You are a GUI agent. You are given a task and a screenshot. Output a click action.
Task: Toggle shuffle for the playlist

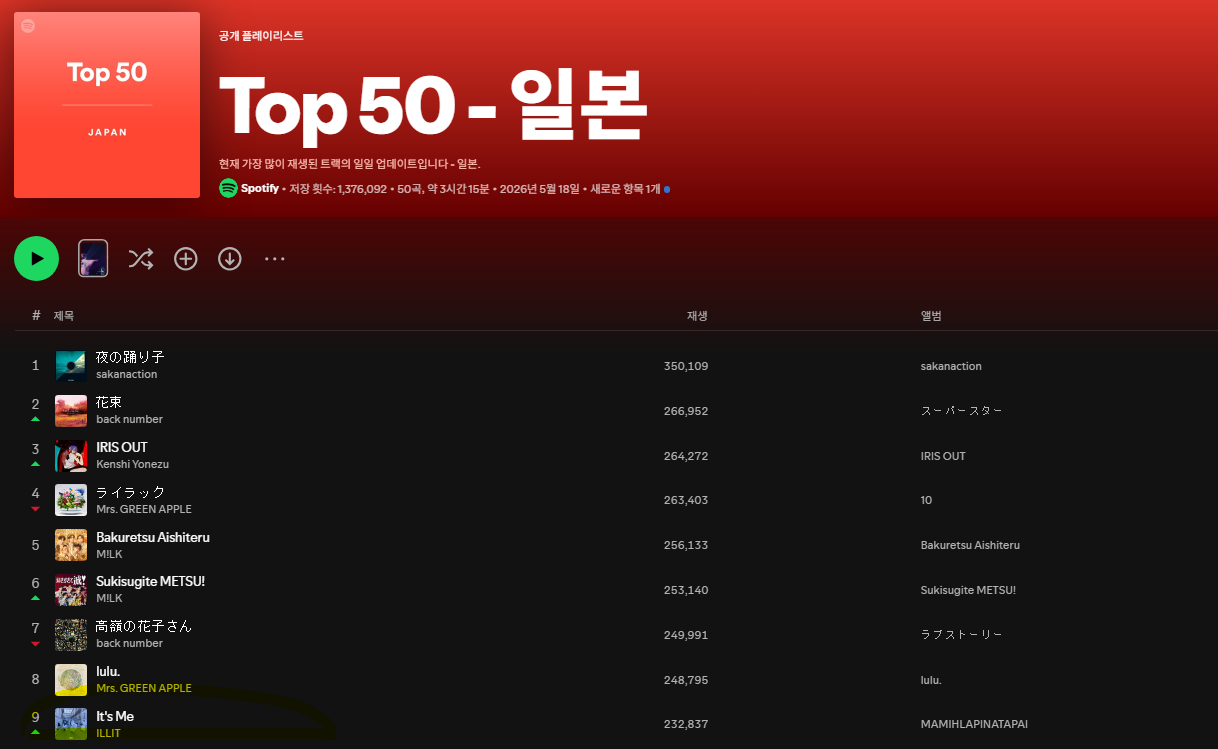coord(141,259)
